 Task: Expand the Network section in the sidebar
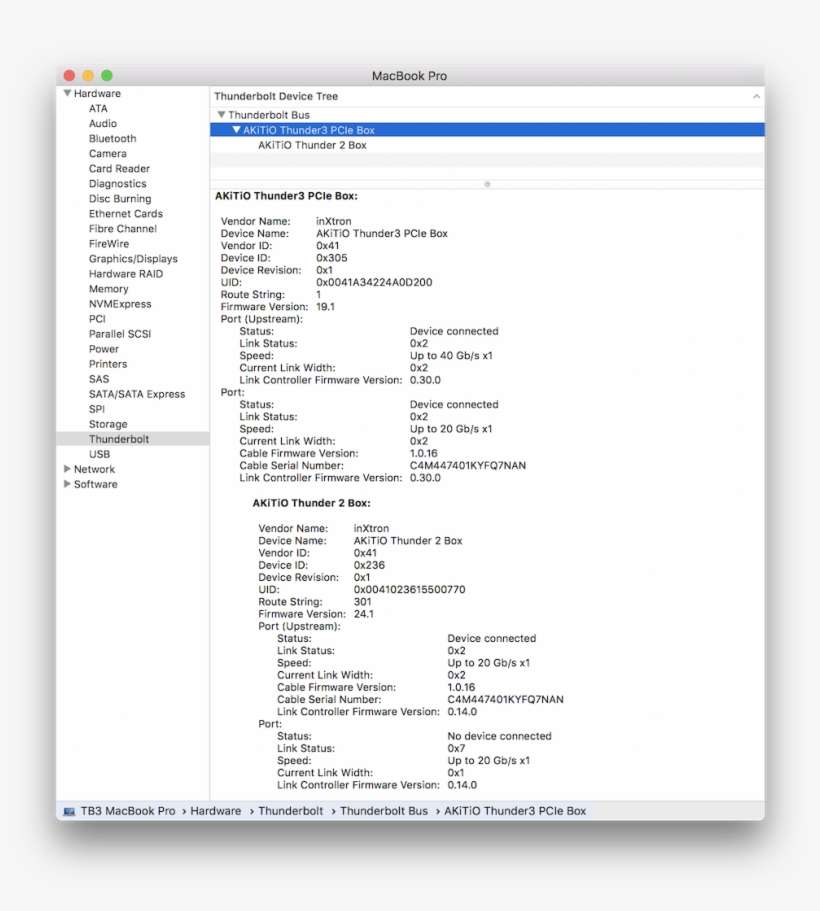[67, 469]
